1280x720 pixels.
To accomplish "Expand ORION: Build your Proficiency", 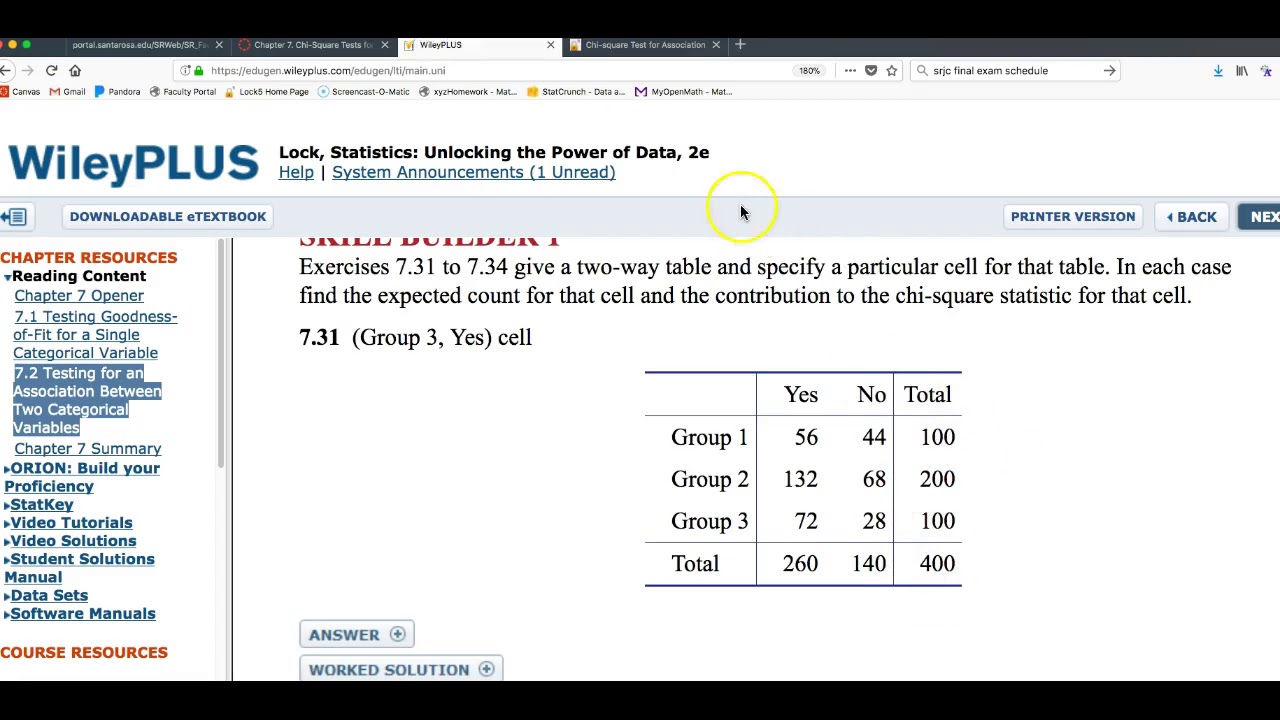I will coord(82,477).
